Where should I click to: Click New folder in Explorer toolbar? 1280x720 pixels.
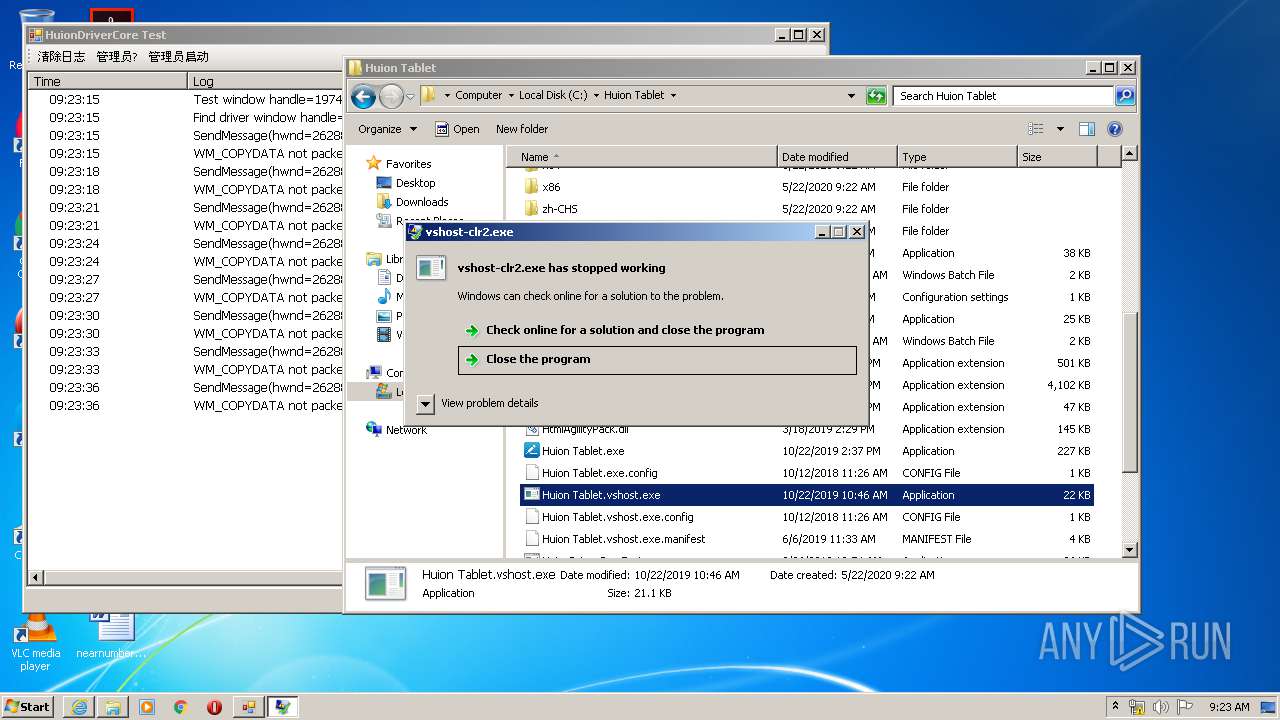pyautogui.click(x=522, y=129)
